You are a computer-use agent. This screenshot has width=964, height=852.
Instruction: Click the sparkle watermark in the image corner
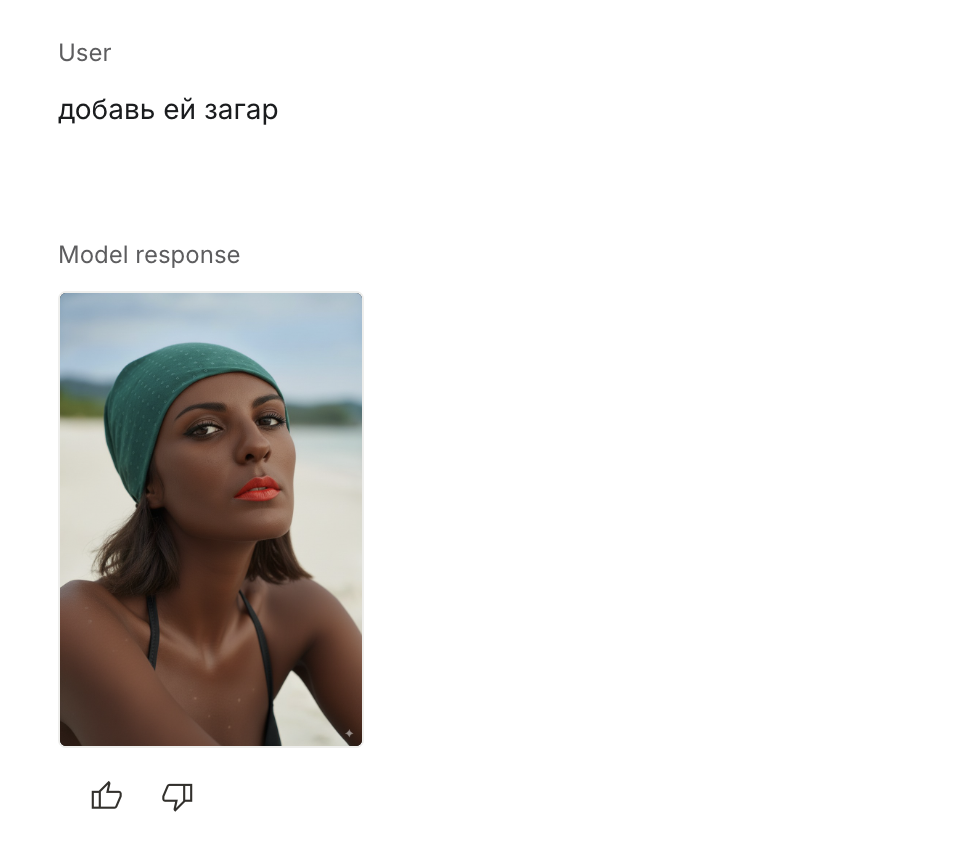pyautogui.click(x=349, y=733)
